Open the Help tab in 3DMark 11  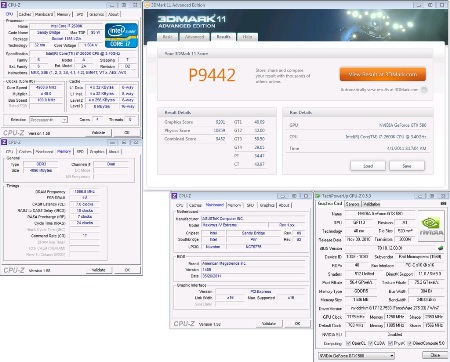tap(247, 37)
